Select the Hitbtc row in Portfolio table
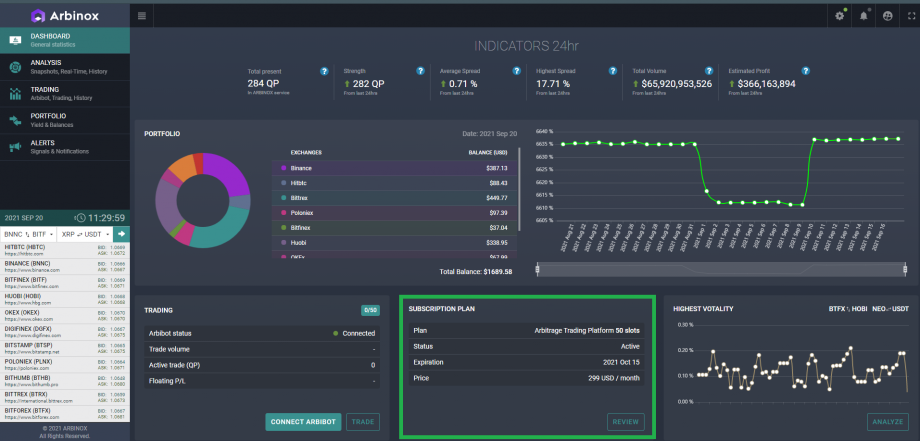Viewport: 920px width, 441px height. [394, 183]
